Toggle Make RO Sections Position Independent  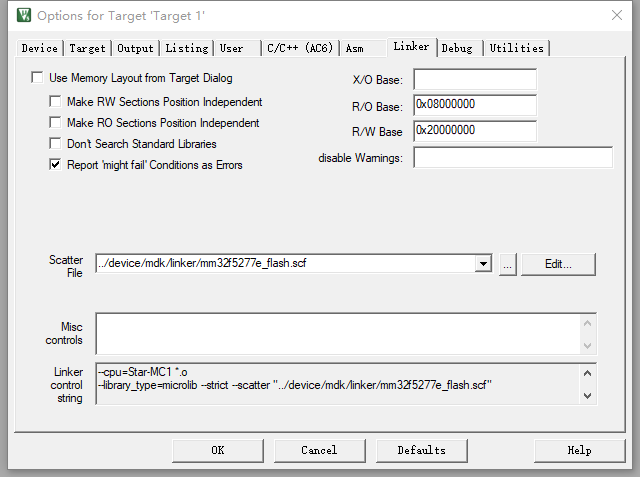[55, 122]
